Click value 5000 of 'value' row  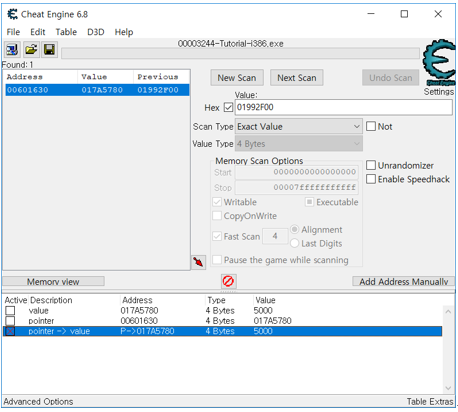coord(263,310)
